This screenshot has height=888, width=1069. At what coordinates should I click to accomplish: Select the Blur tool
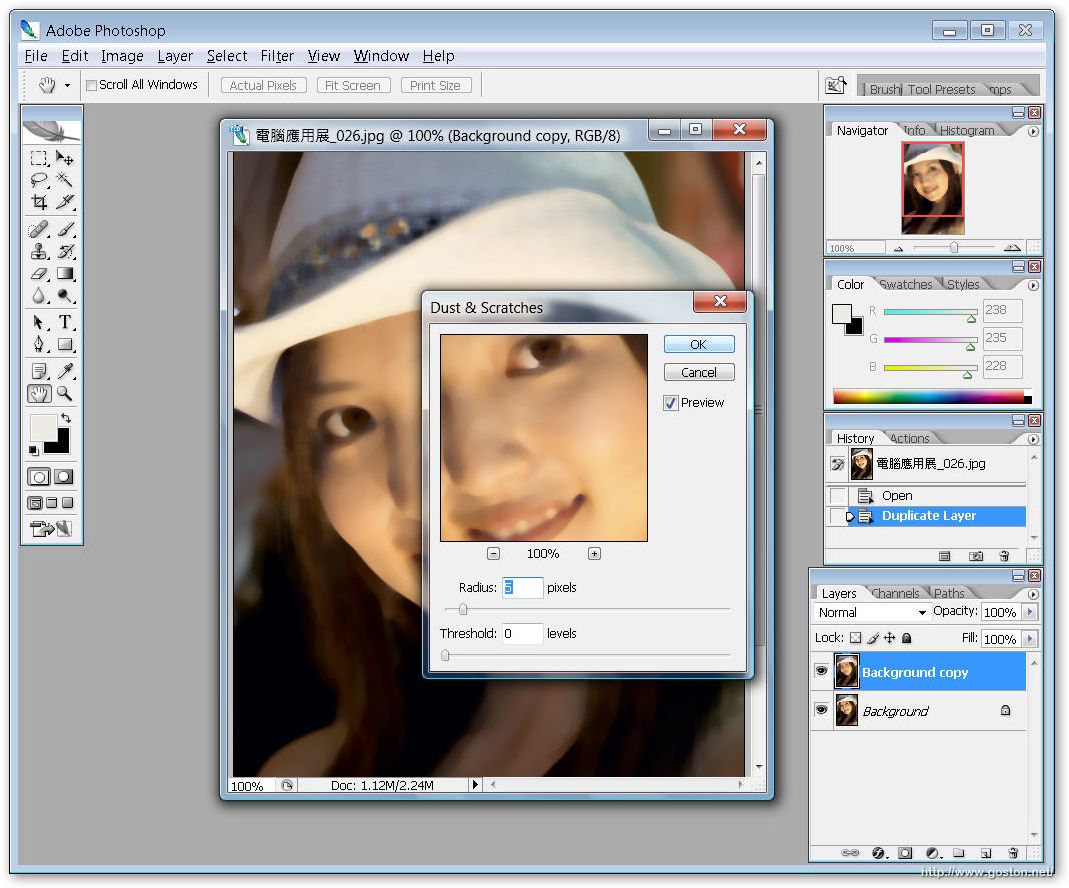point(39,295)
